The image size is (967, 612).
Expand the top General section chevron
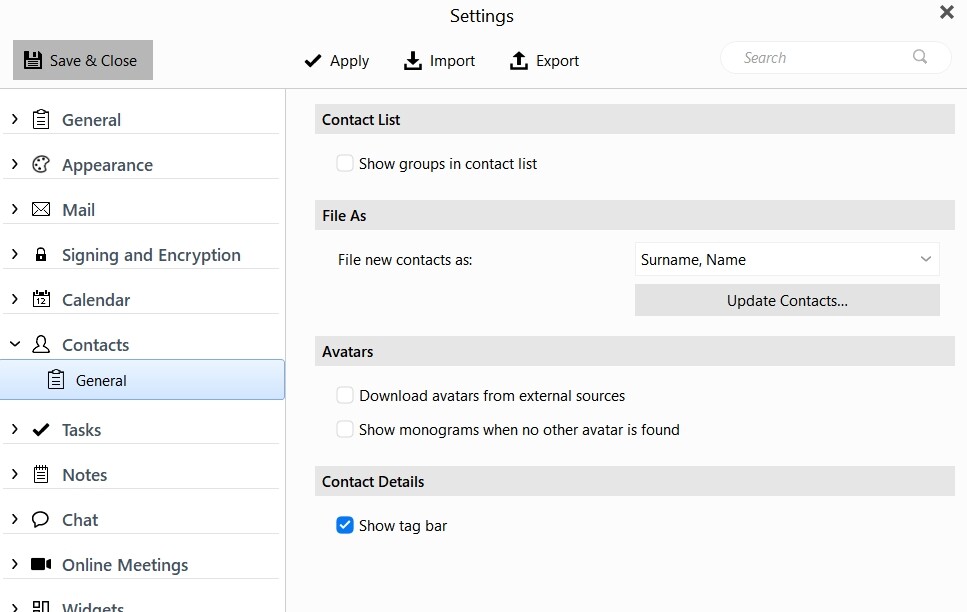(15, 118)
